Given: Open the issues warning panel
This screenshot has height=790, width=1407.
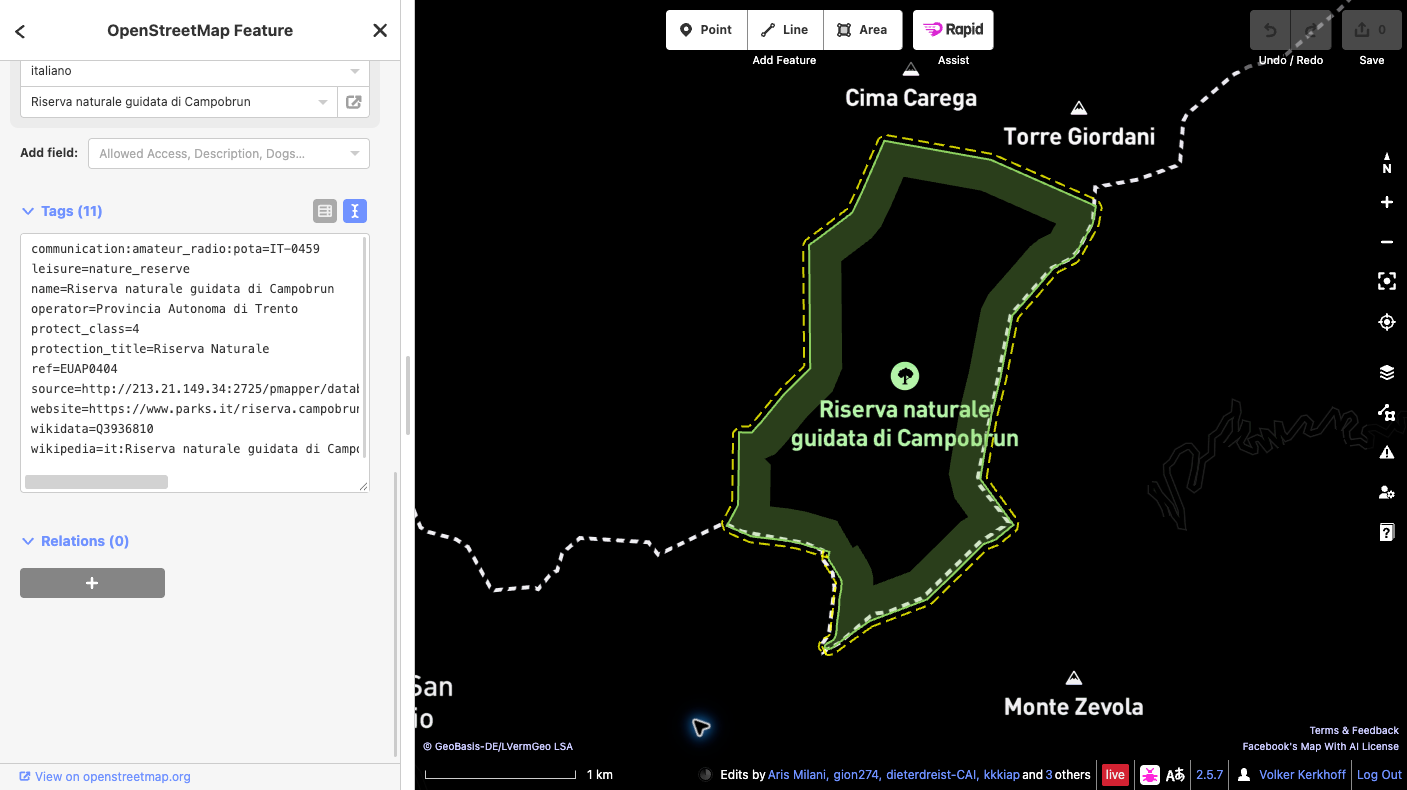Looking at the screenshot, I should tap(1387, 452).
